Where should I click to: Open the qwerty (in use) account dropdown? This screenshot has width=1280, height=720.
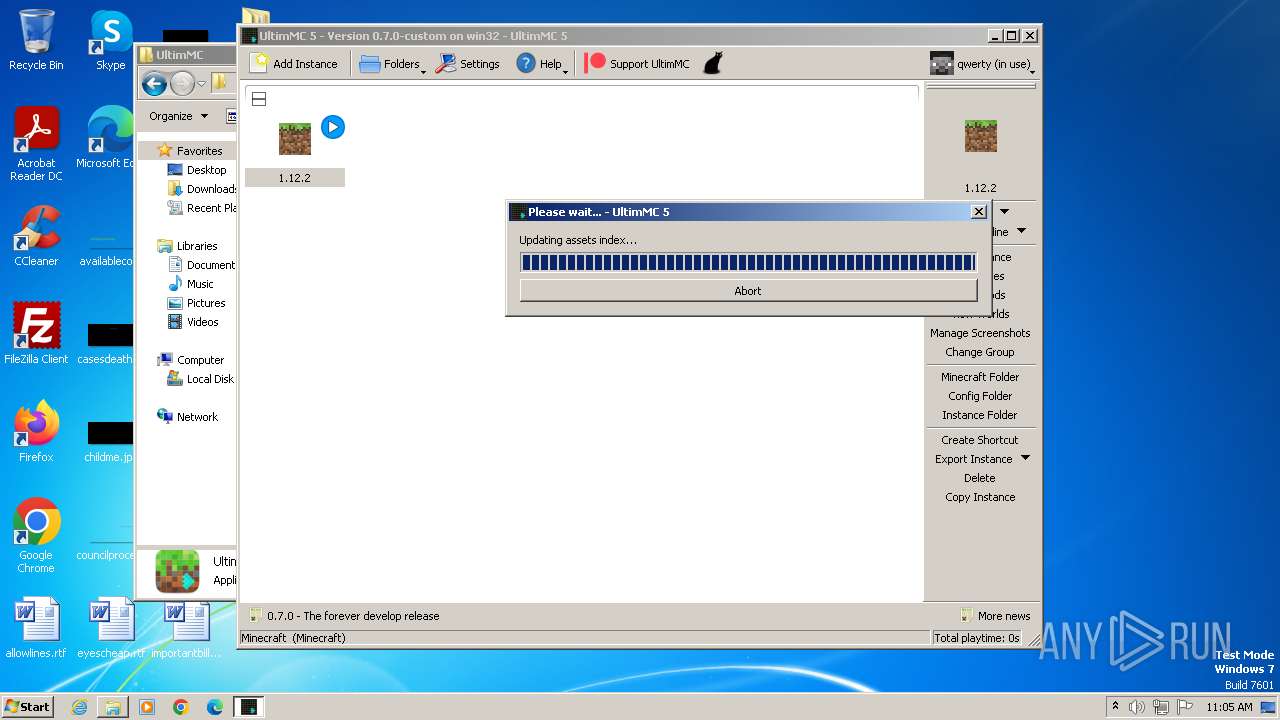tap(980, 64)
